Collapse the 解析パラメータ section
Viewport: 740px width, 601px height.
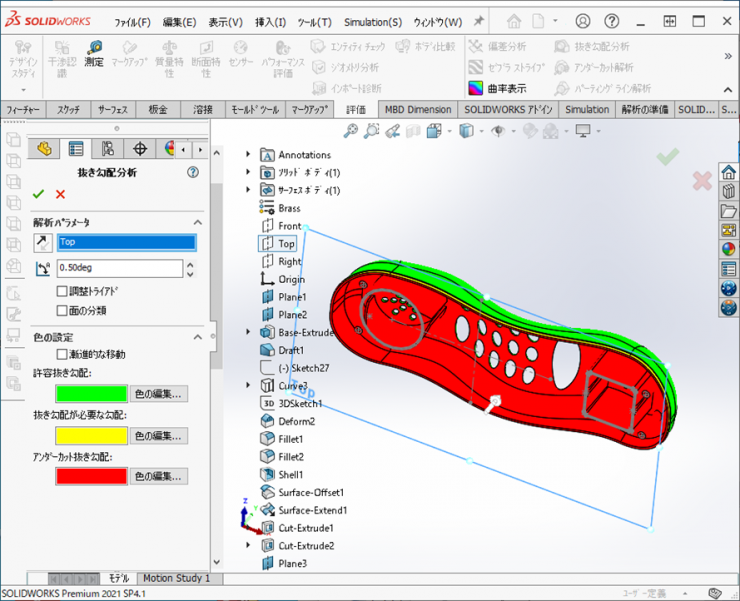pyautogui.click(x=198, y=222)
